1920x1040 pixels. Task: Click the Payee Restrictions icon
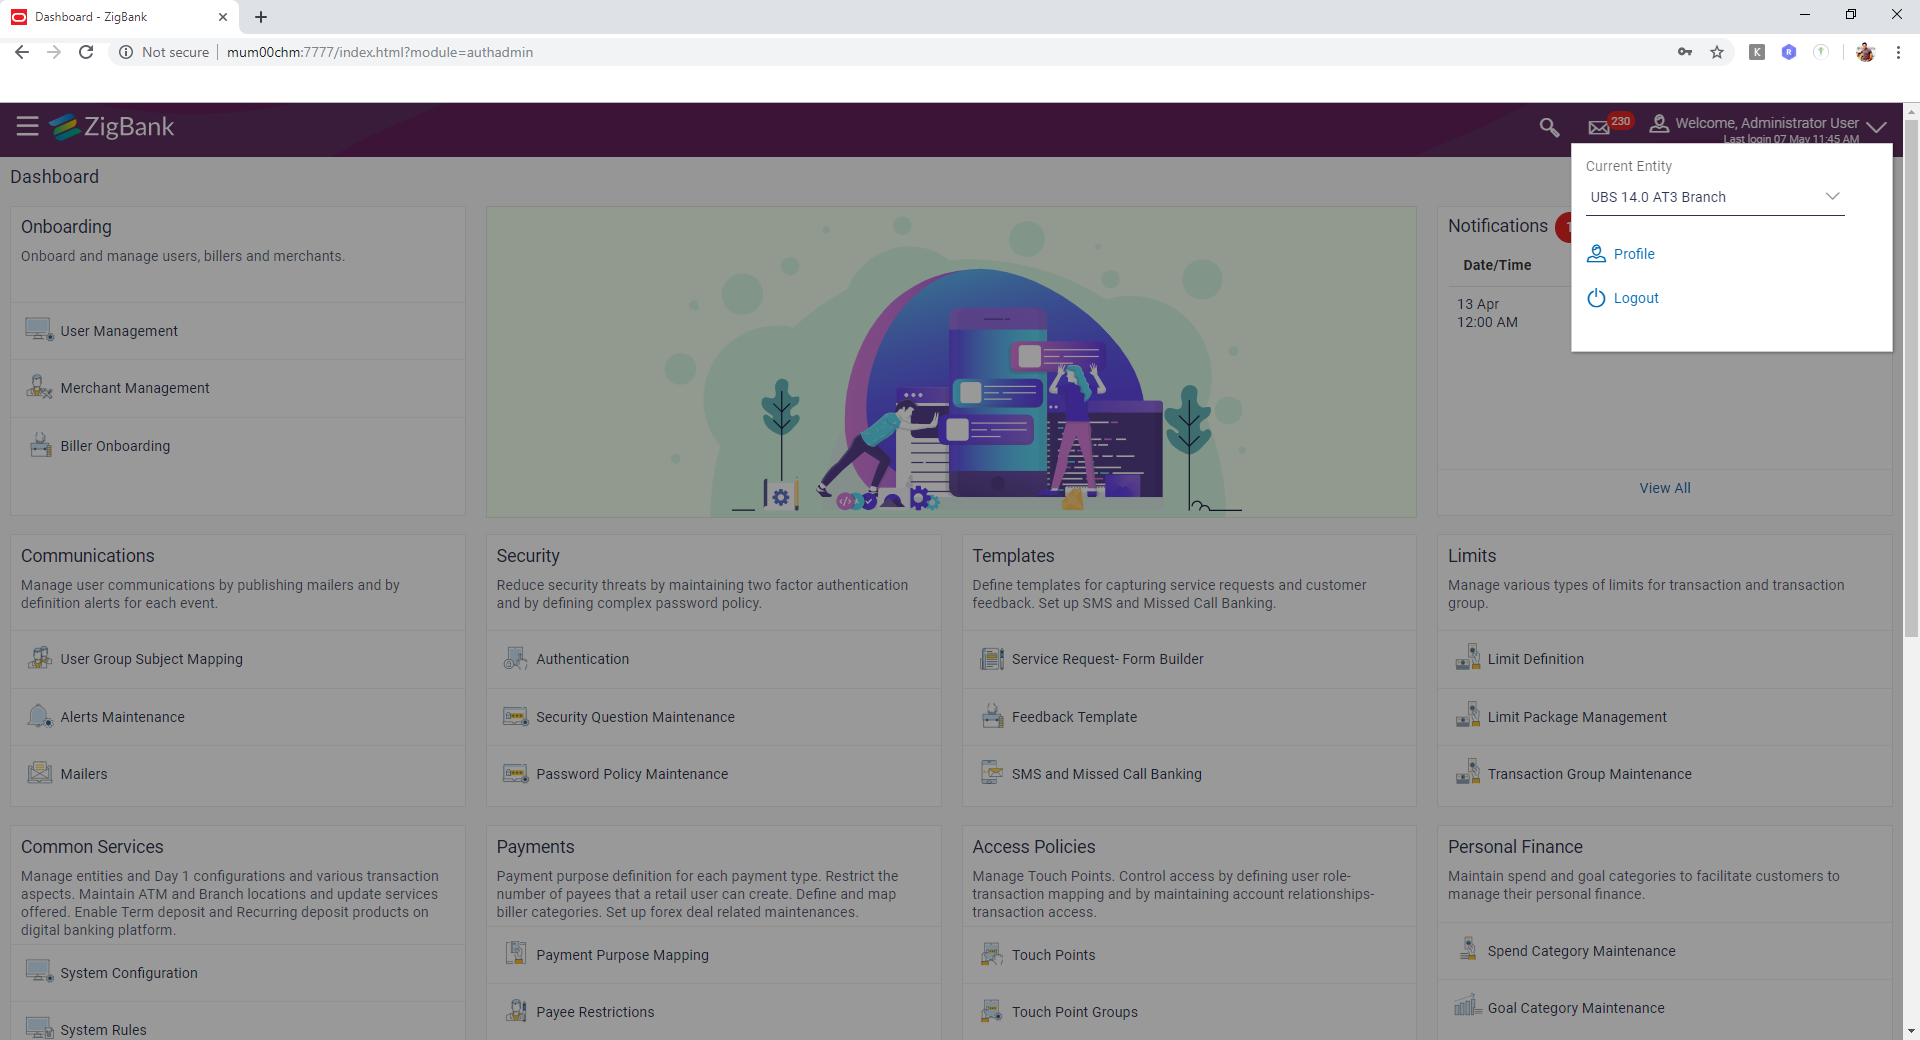point(516,1011)
